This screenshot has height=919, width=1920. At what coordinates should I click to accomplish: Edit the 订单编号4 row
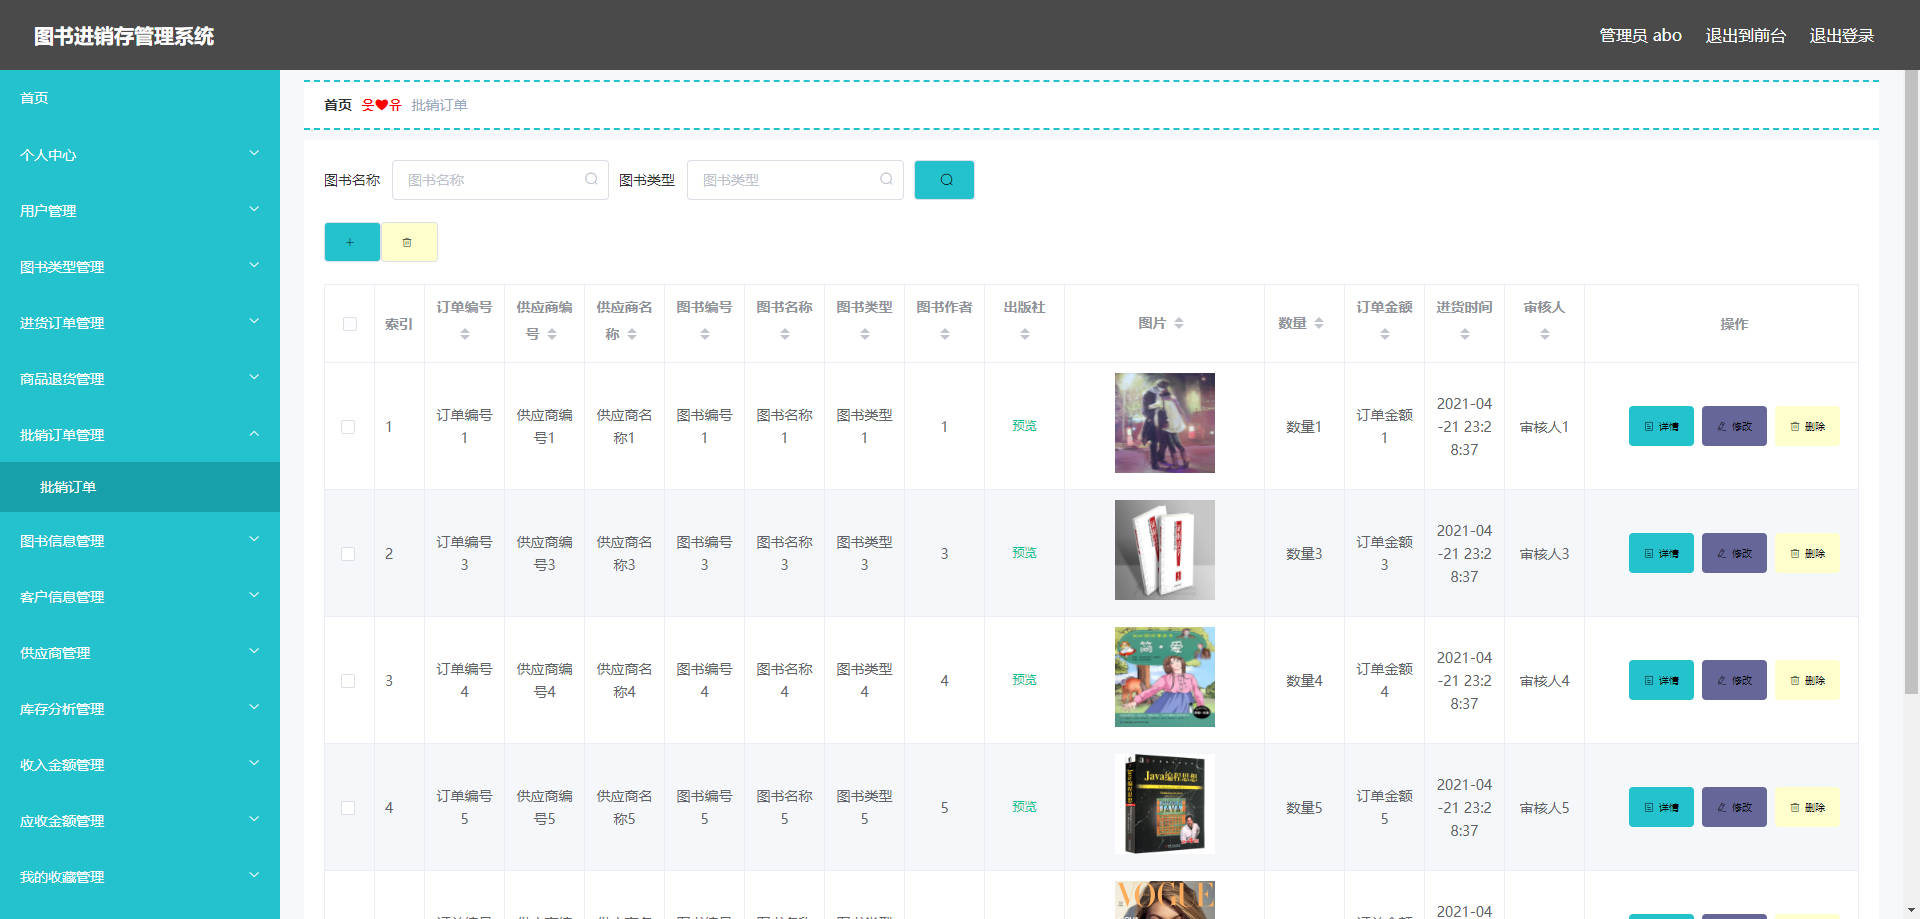(1734, 680)
